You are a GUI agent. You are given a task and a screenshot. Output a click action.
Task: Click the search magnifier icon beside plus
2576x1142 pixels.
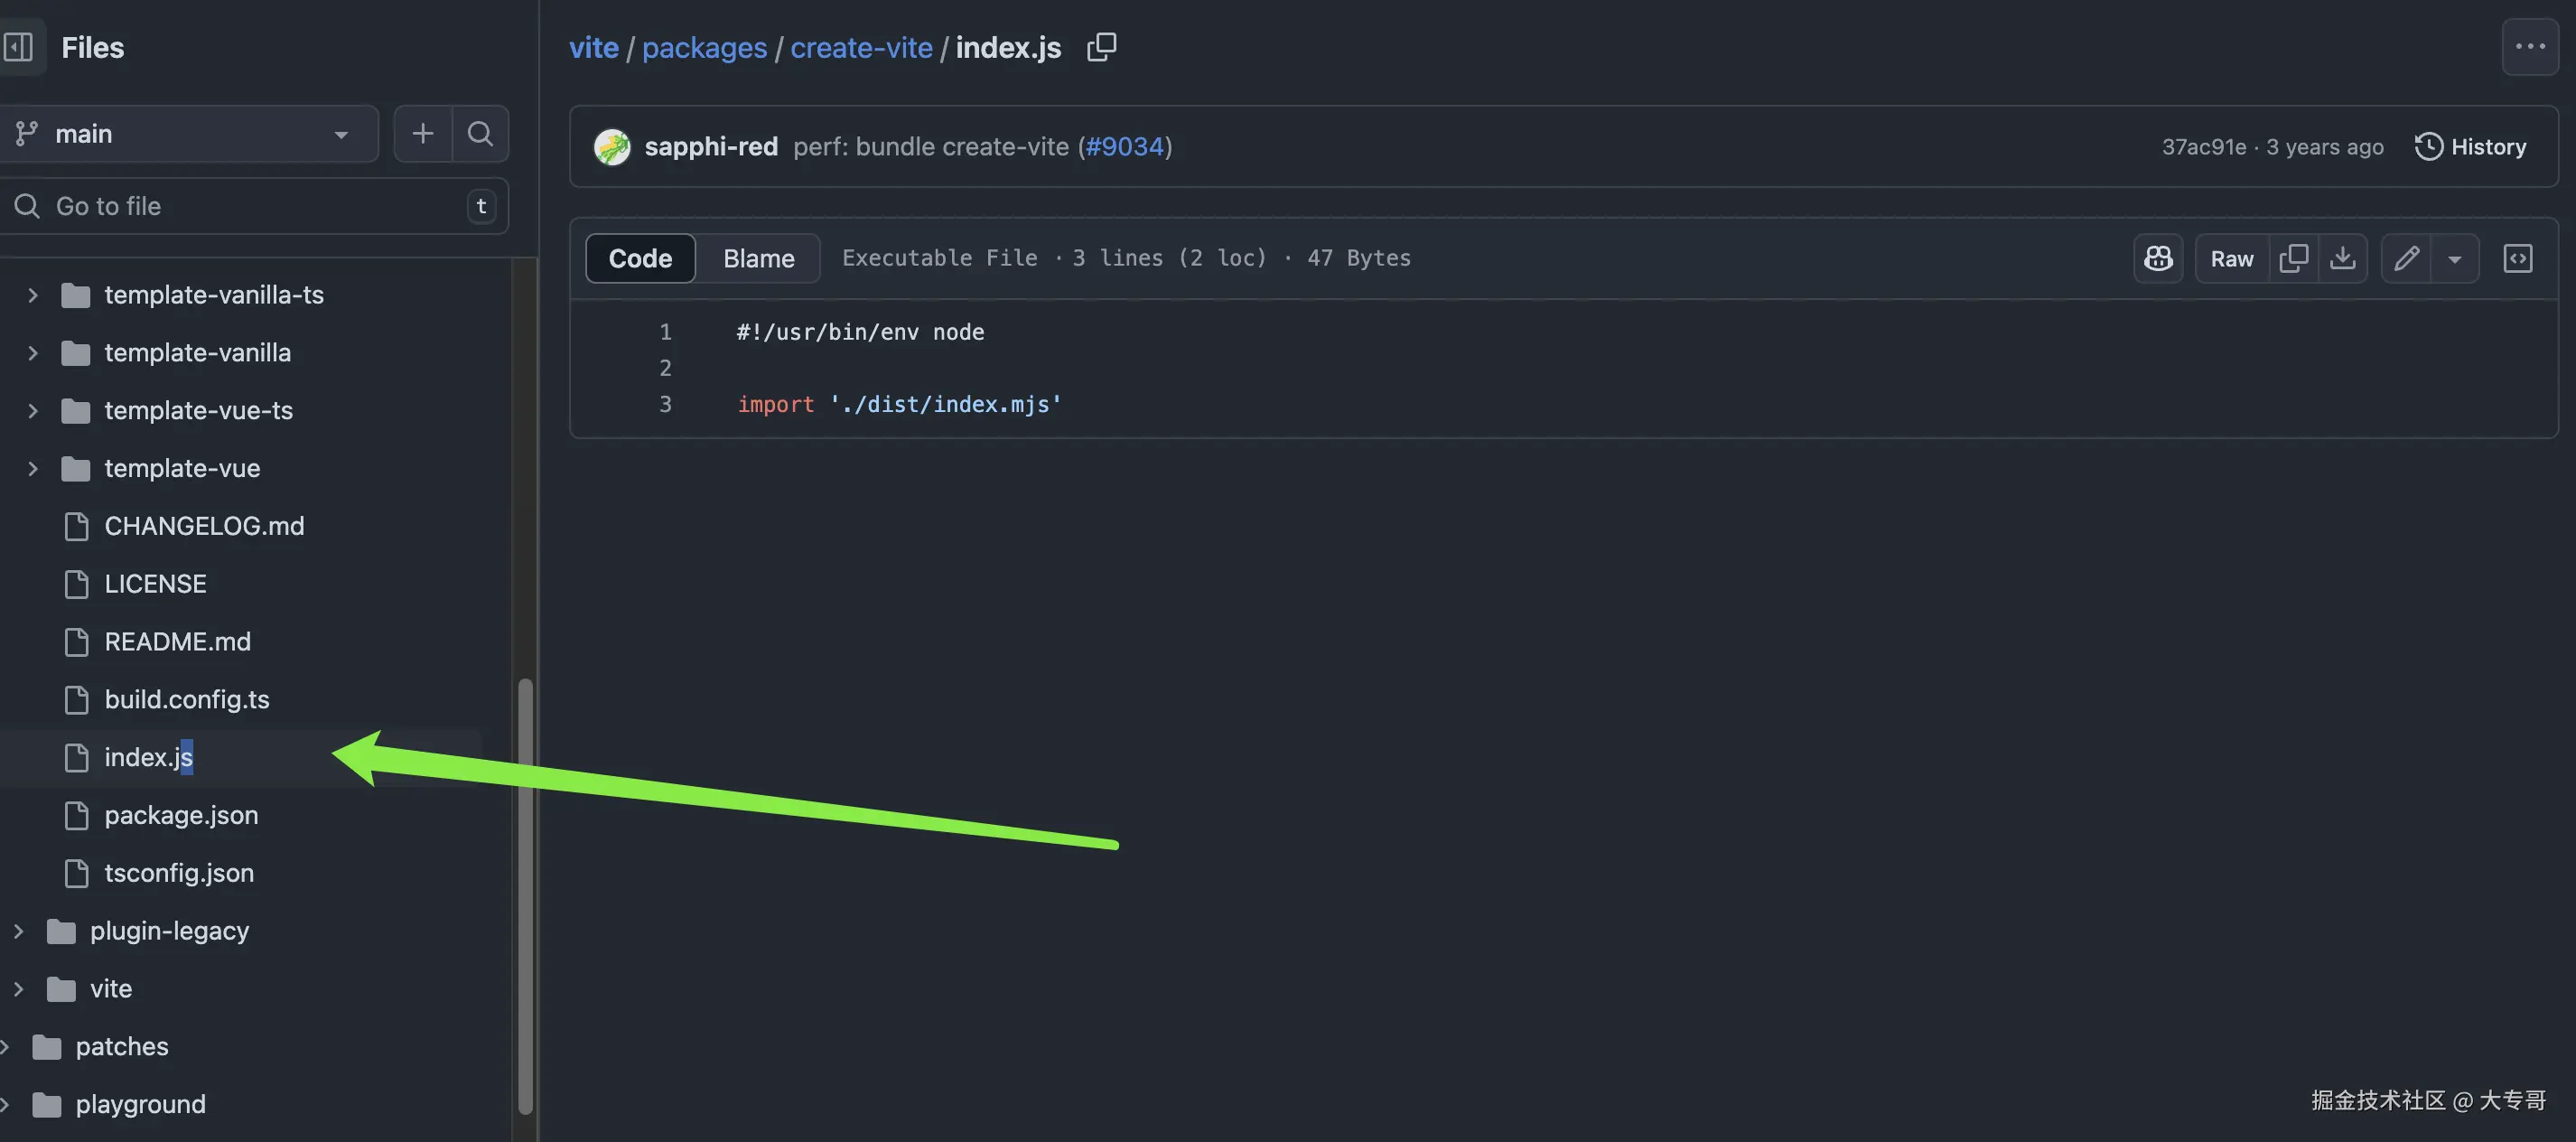tap(480, 133)
